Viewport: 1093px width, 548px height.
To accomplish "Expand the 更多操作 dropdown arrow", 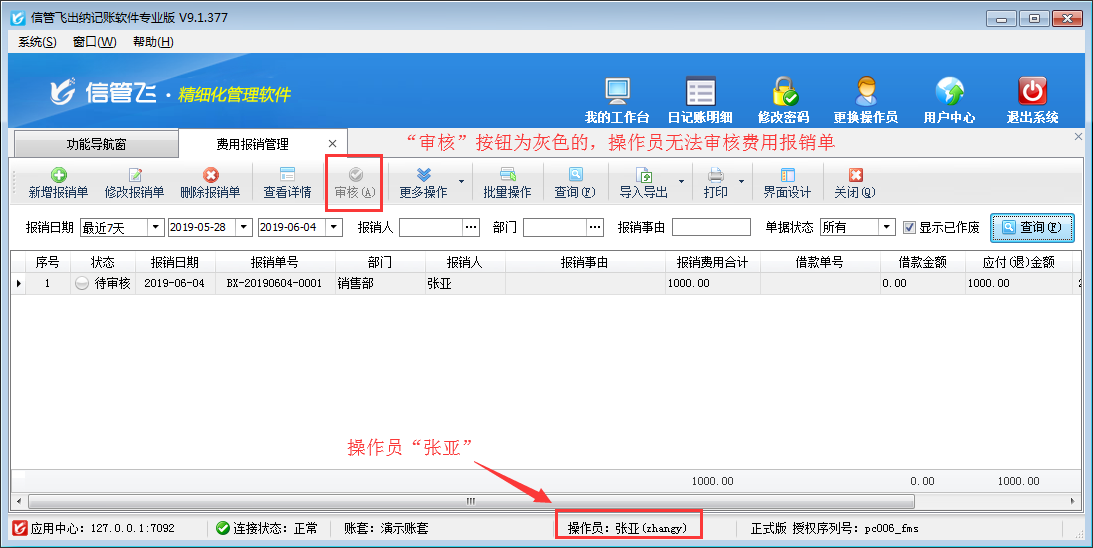I will [x=461, y=182].
